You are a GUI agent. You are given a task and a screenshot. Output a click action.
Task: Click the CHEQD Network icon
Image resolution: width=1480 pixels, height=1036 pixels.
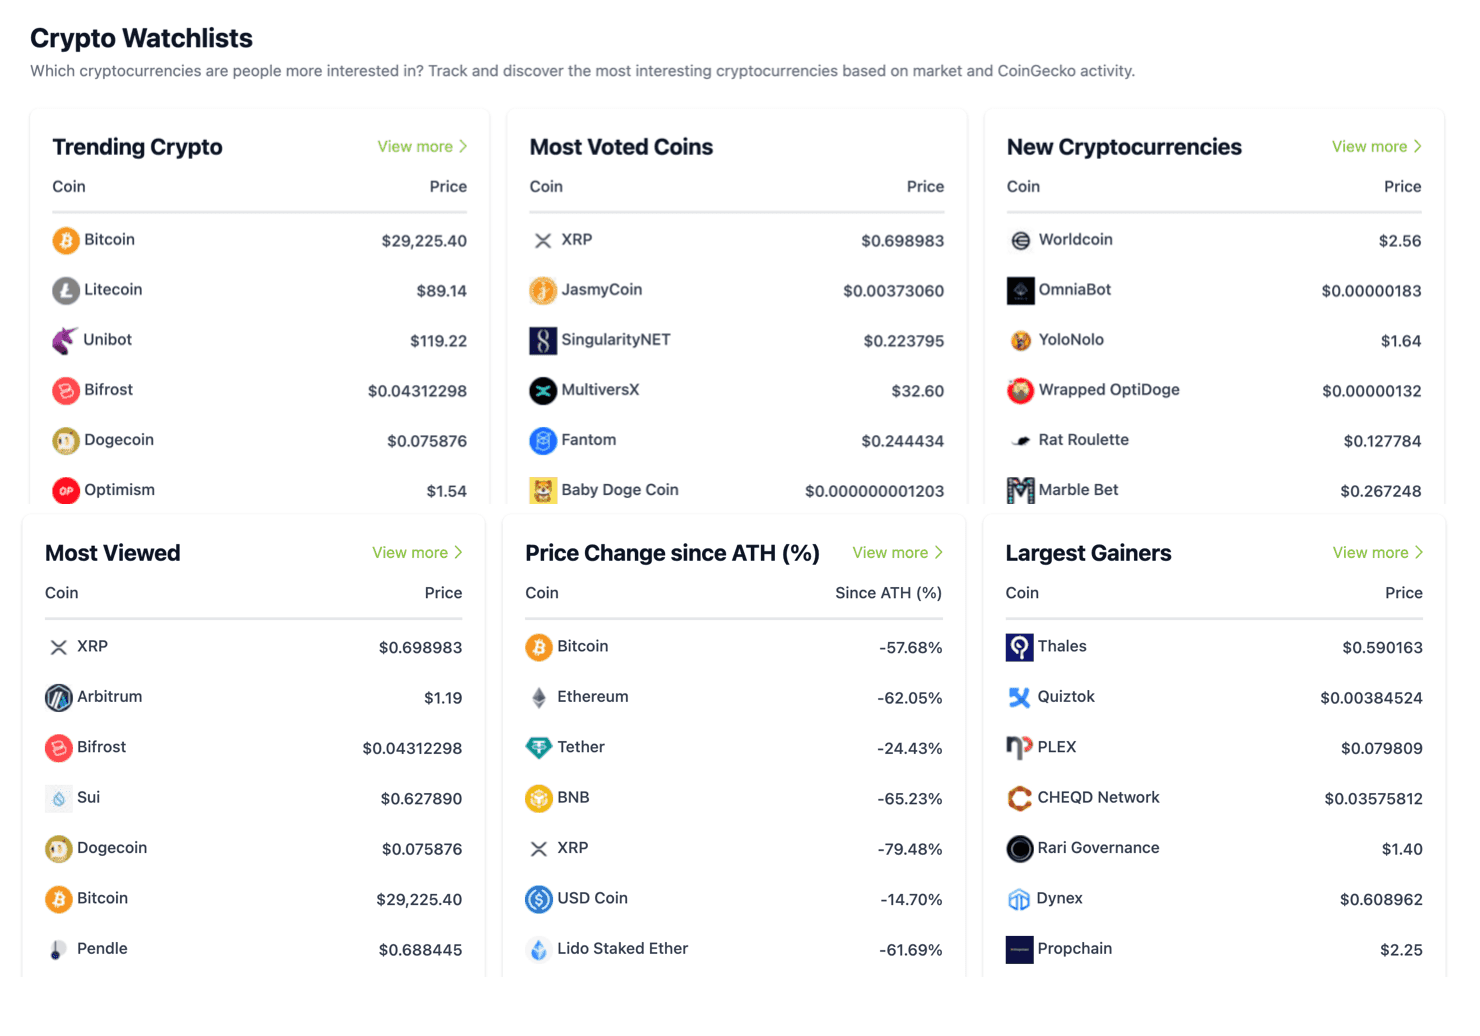coord(1019,798)
